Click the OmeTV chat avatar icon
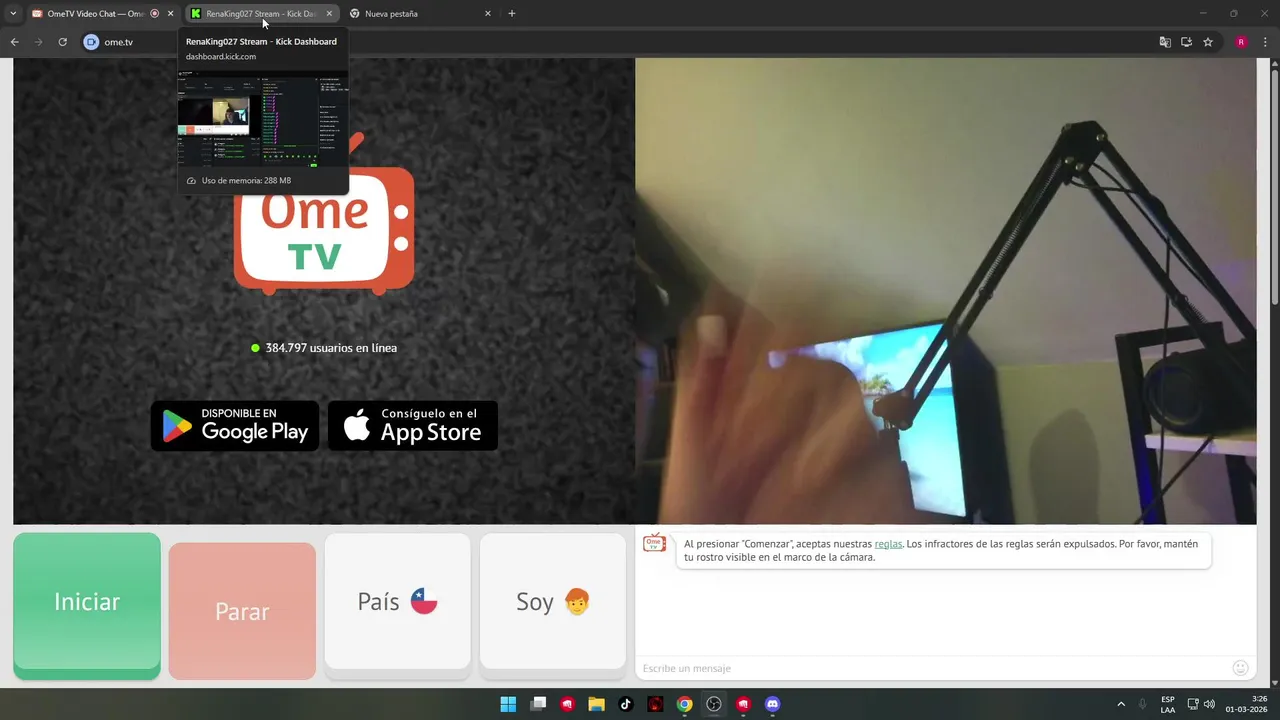Screen dimensions: 1280x720 tap(654, 543)
